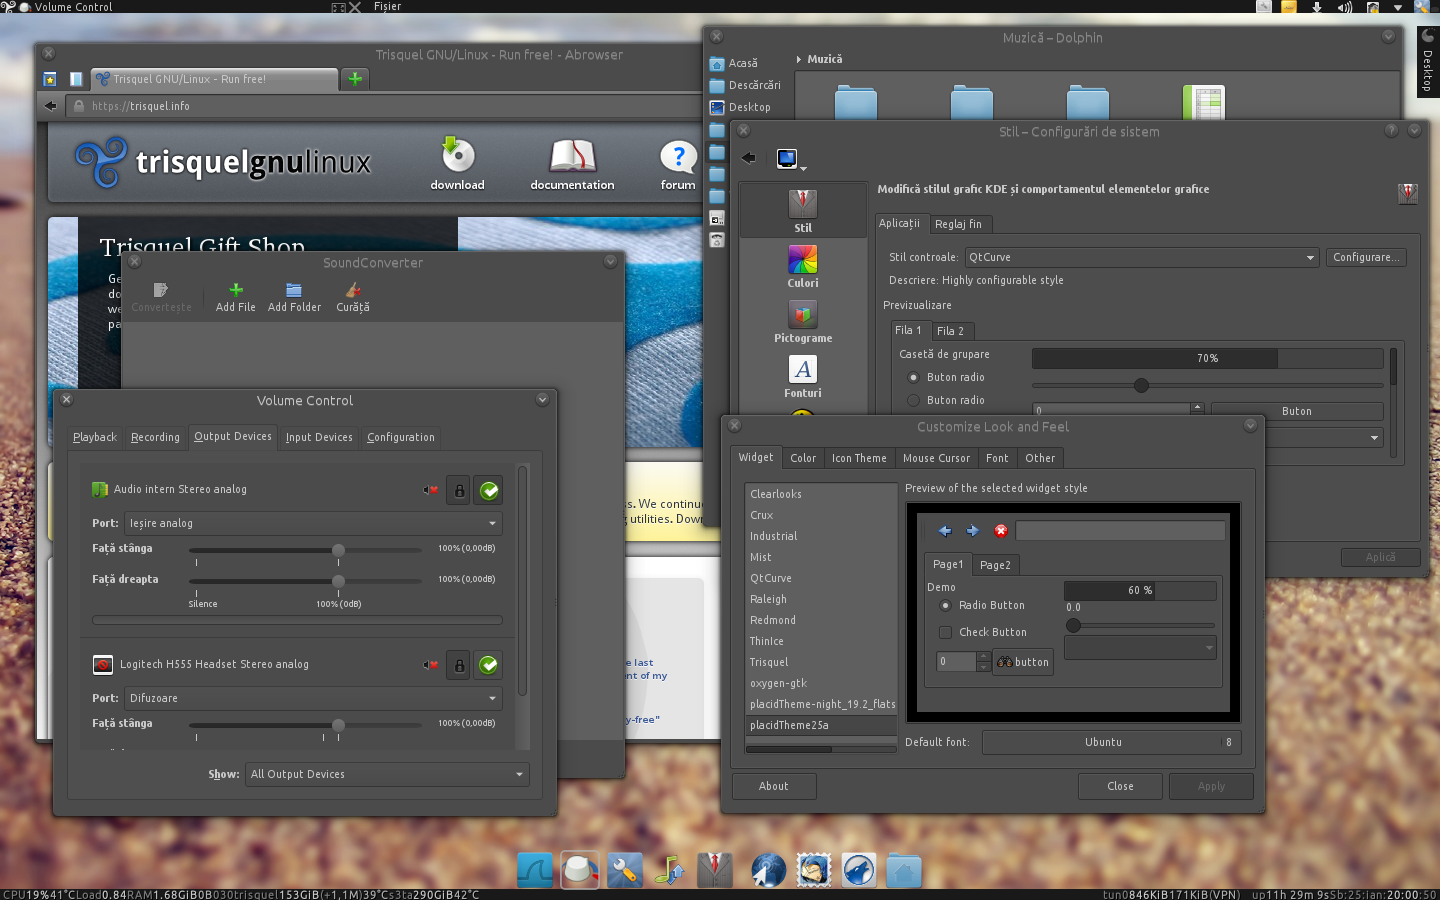The width and height of the screenshot is (1440, 900).
Task: Click the forward arrow in the widget preview
Action: pos(972,531)
